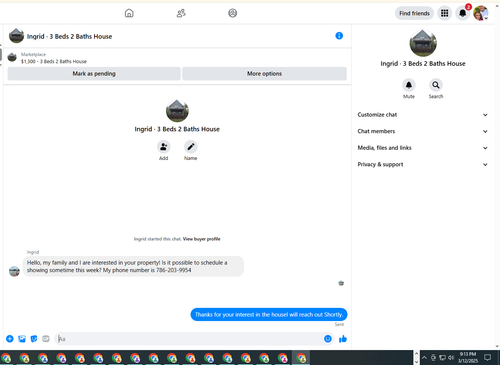500x365 pixels.
Task: Go to the Facebook Home icon
Action: (129, 13)
